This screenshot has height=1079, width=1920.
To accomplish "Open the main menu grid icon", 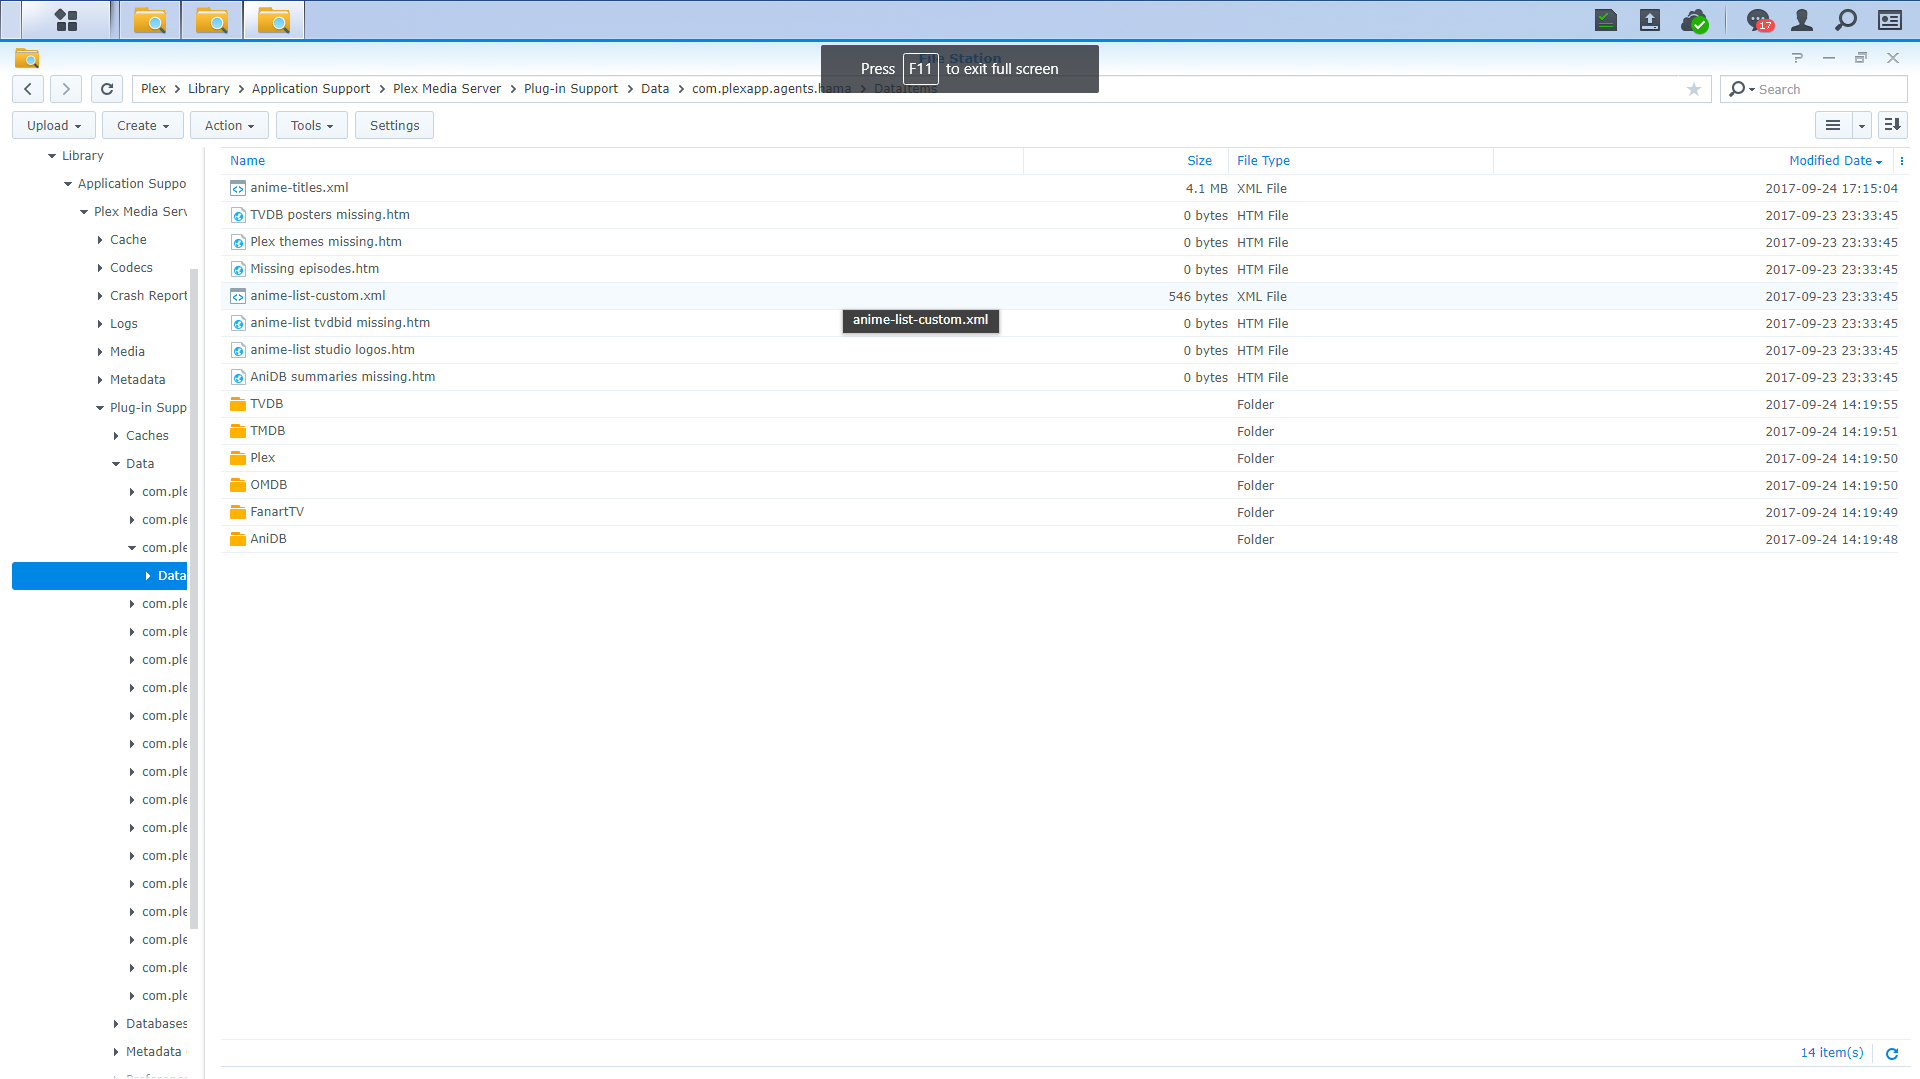I will tap(66, 19).
